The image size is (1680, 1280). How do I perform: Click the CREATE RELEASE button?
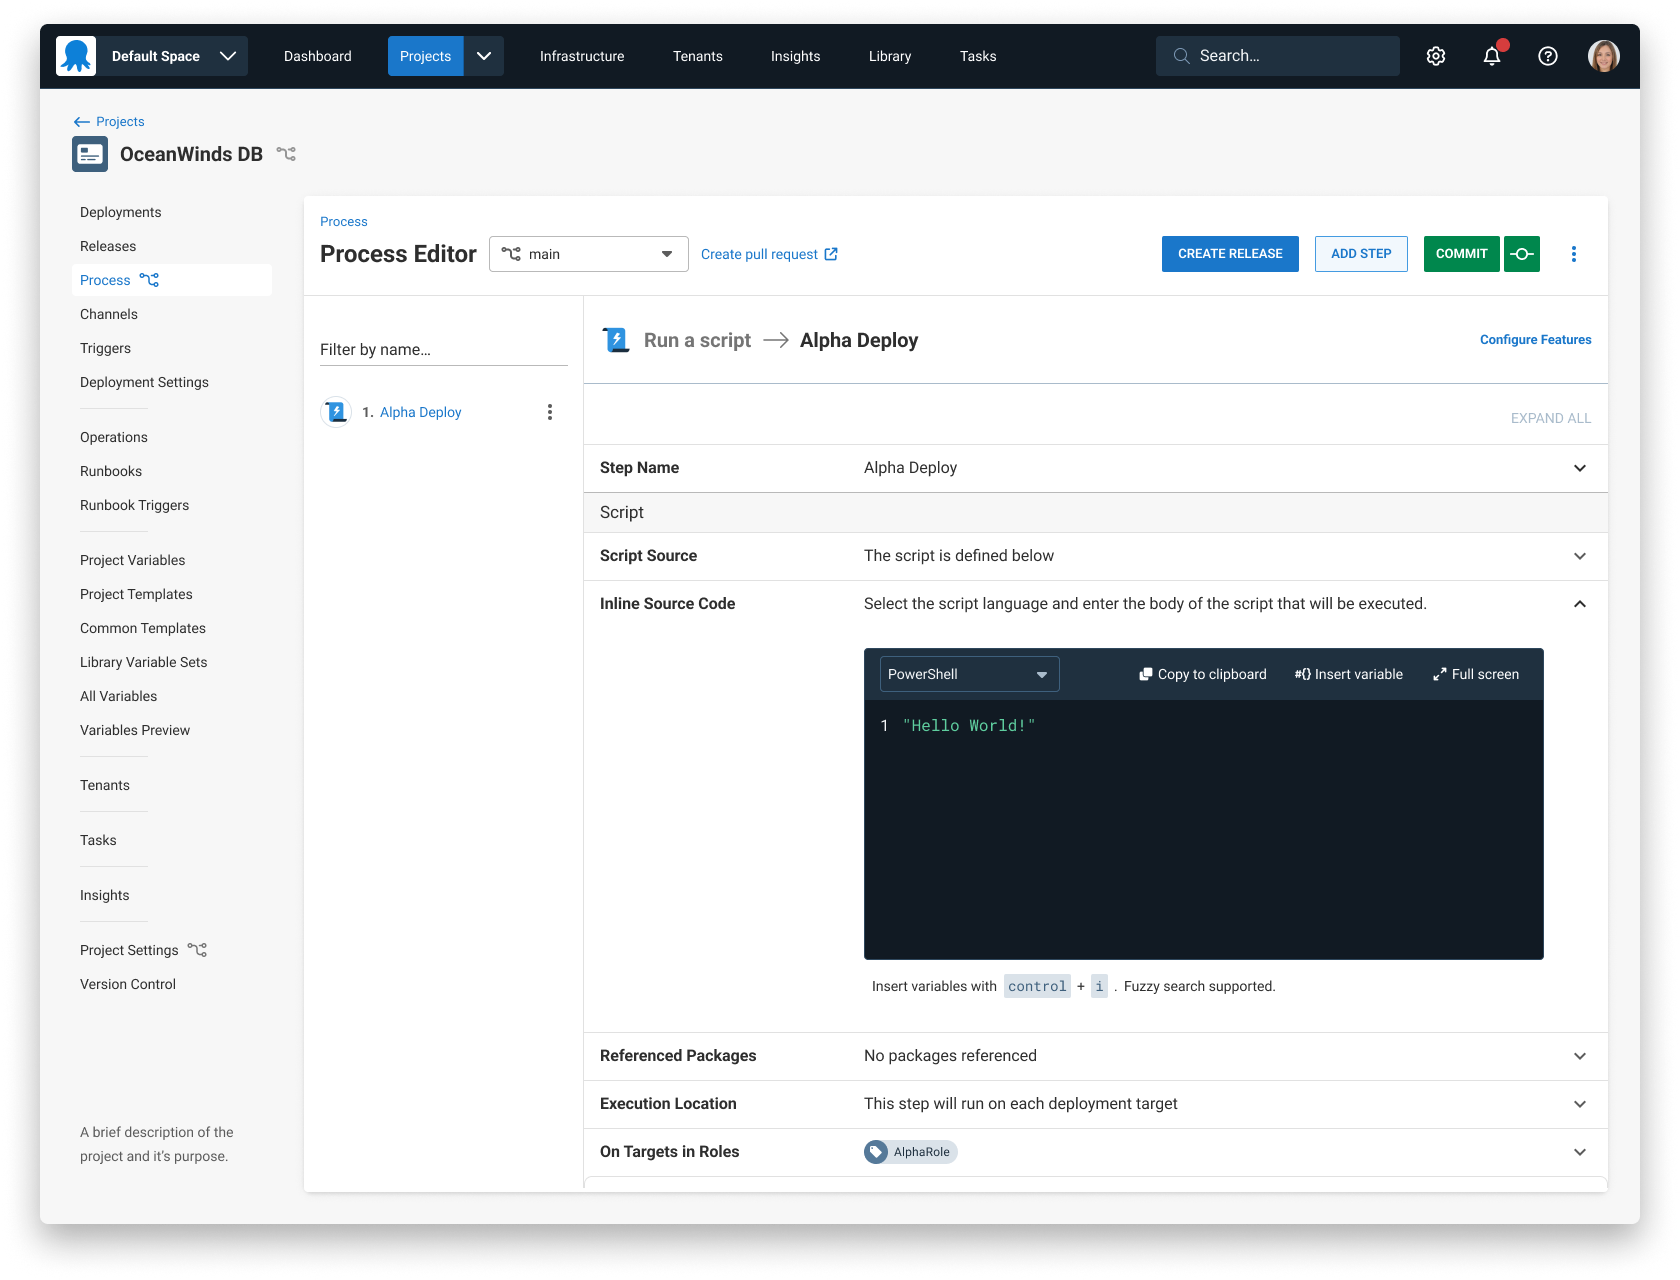(1230, 254)
